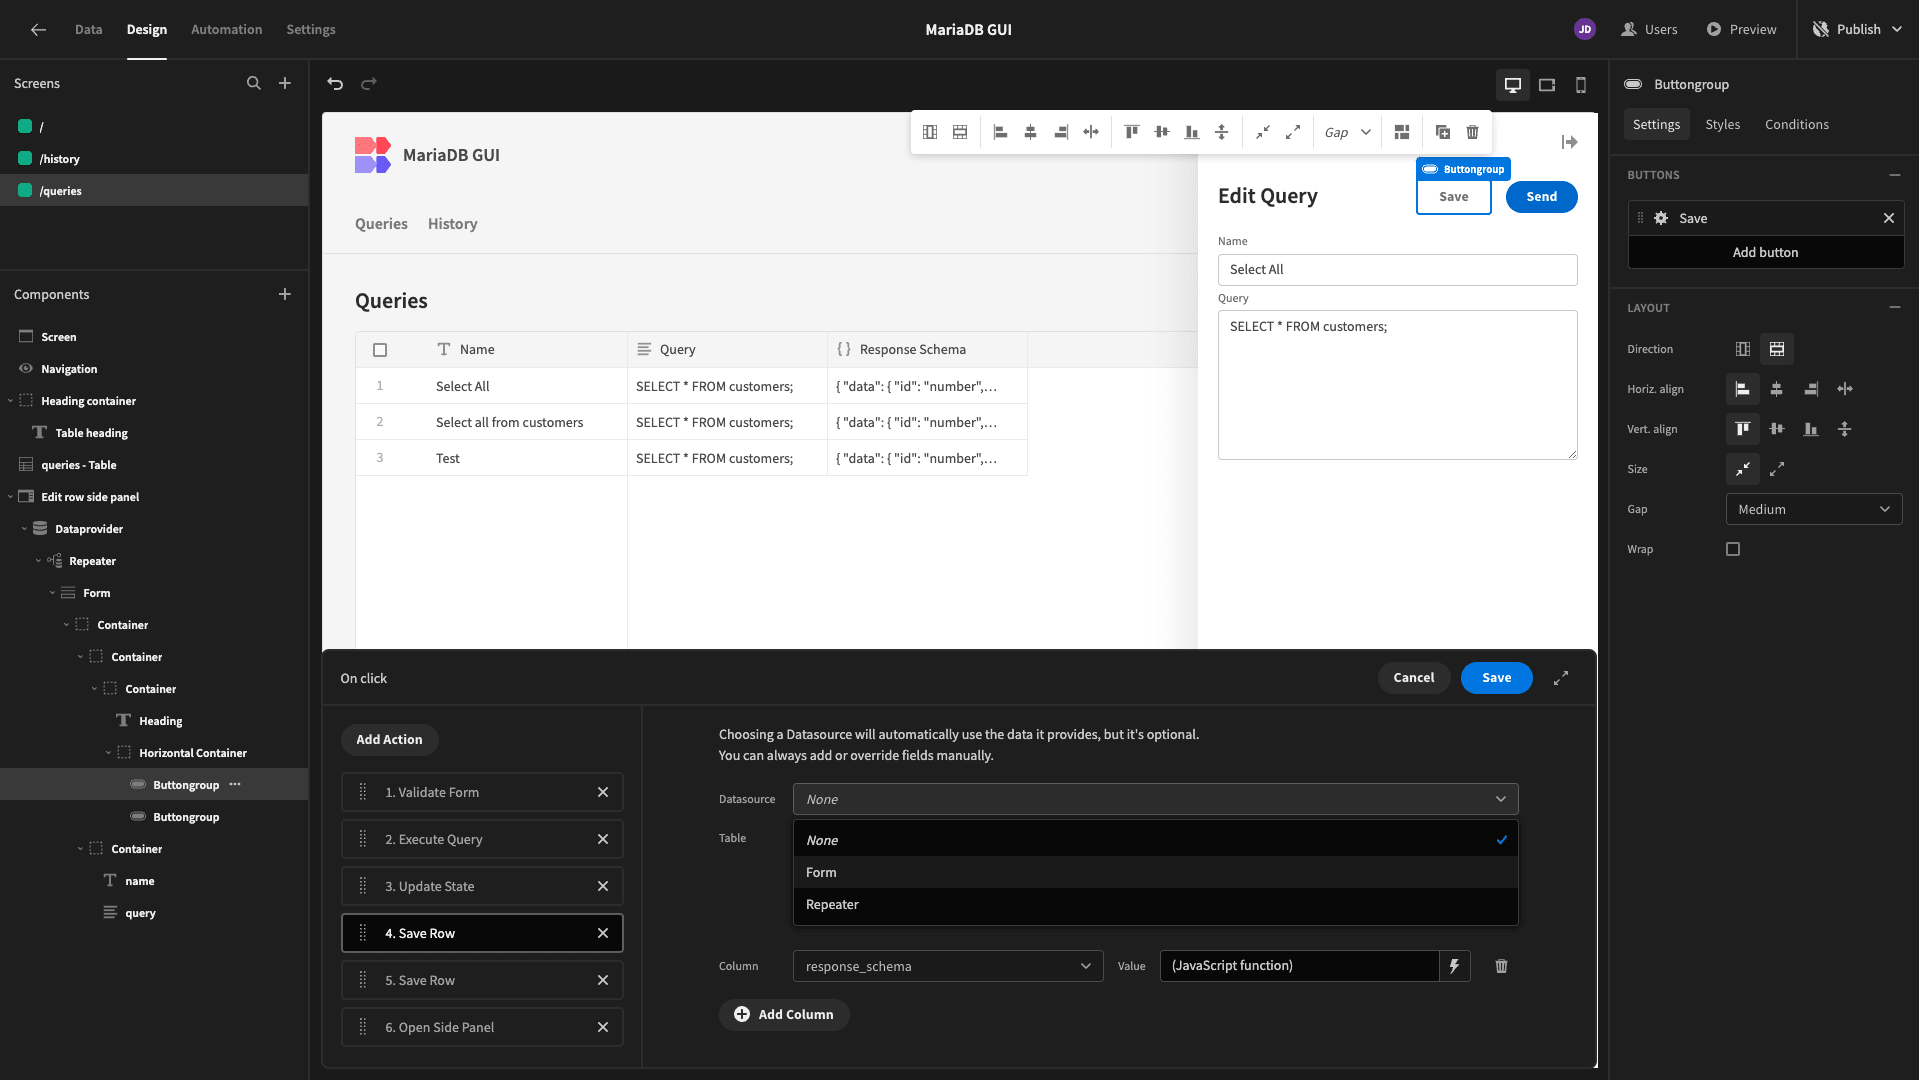
Task: Open the toolbar Gap dropdown
Action: click(1347, 132)
